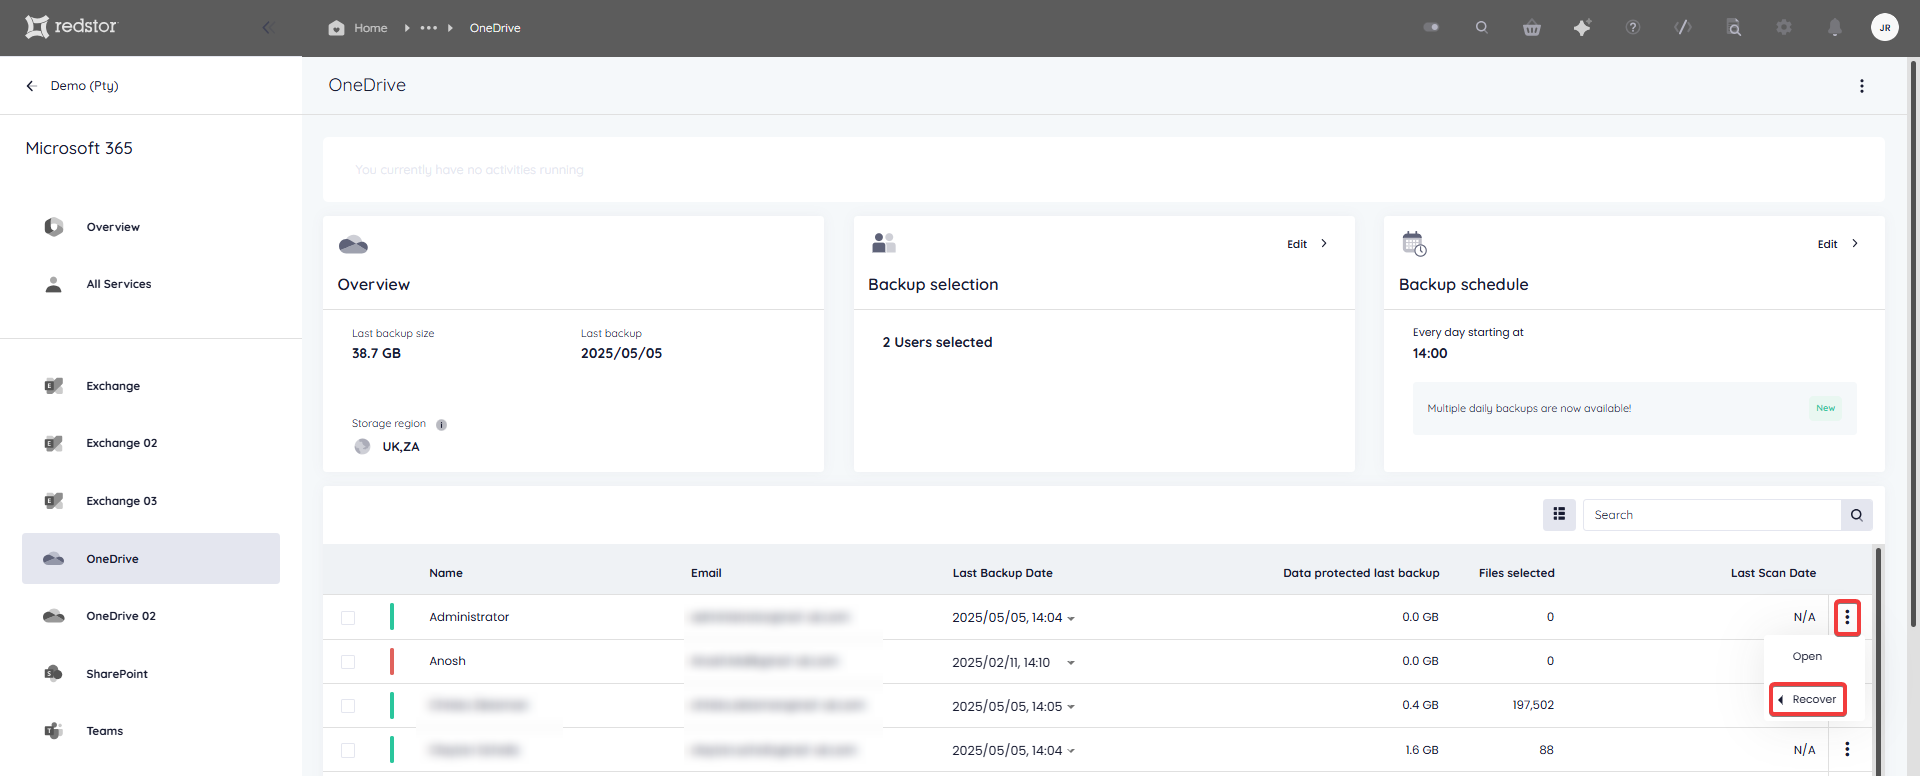1920x776 pixels.
Task: Open the help question mark icon
Action: click(x=1633, y=27)
